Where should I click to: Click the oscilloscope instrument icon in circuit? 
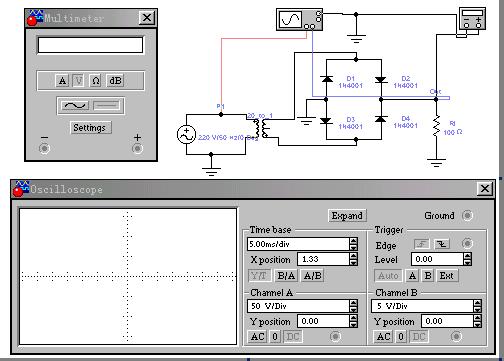pos(299,20)
